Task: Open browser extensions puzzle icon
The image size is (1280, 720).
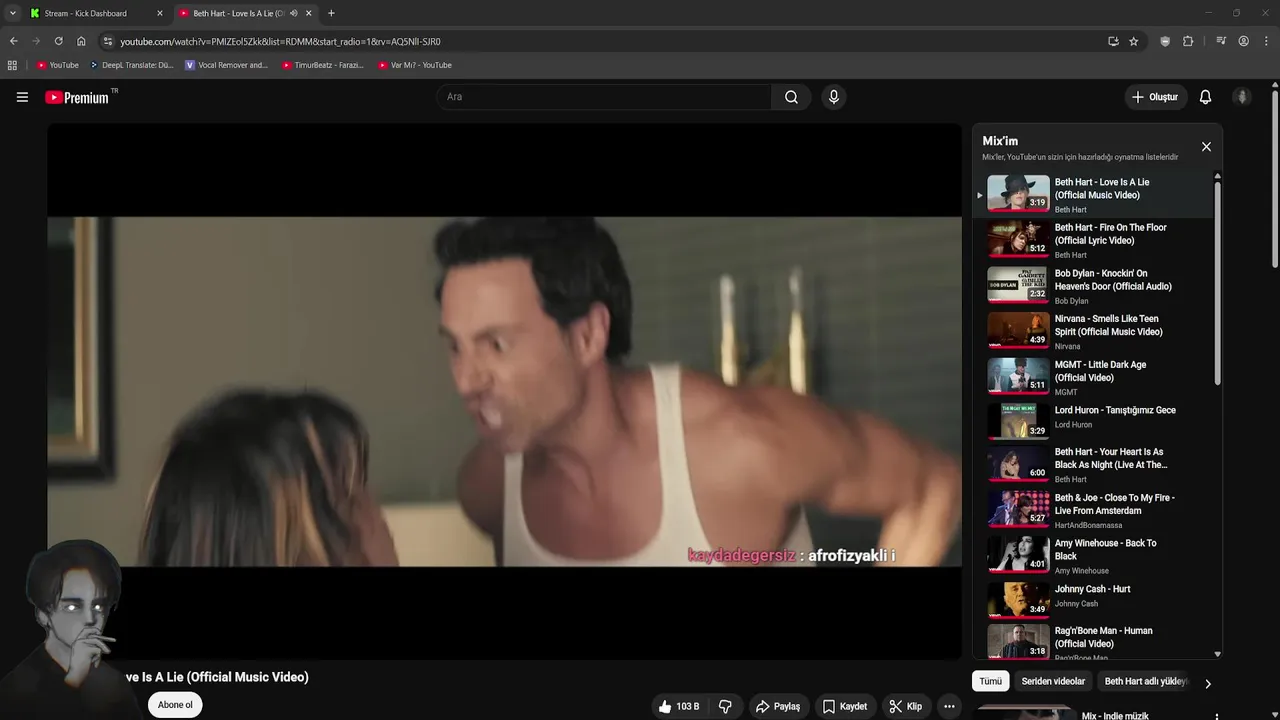Action: (1188, 41)
